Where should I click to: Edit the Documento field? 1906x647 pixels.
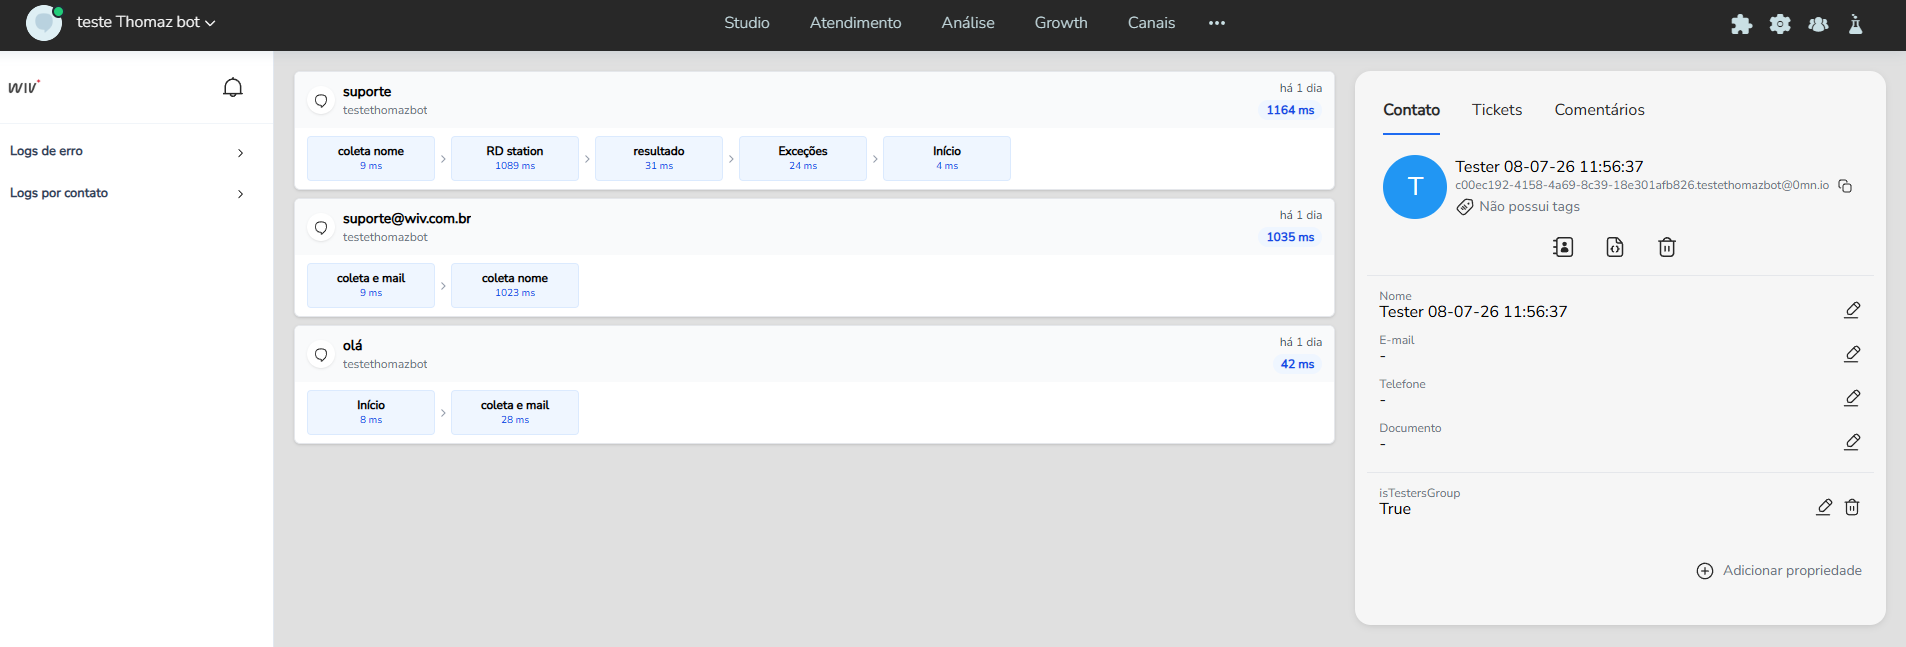coord(1852,442)
